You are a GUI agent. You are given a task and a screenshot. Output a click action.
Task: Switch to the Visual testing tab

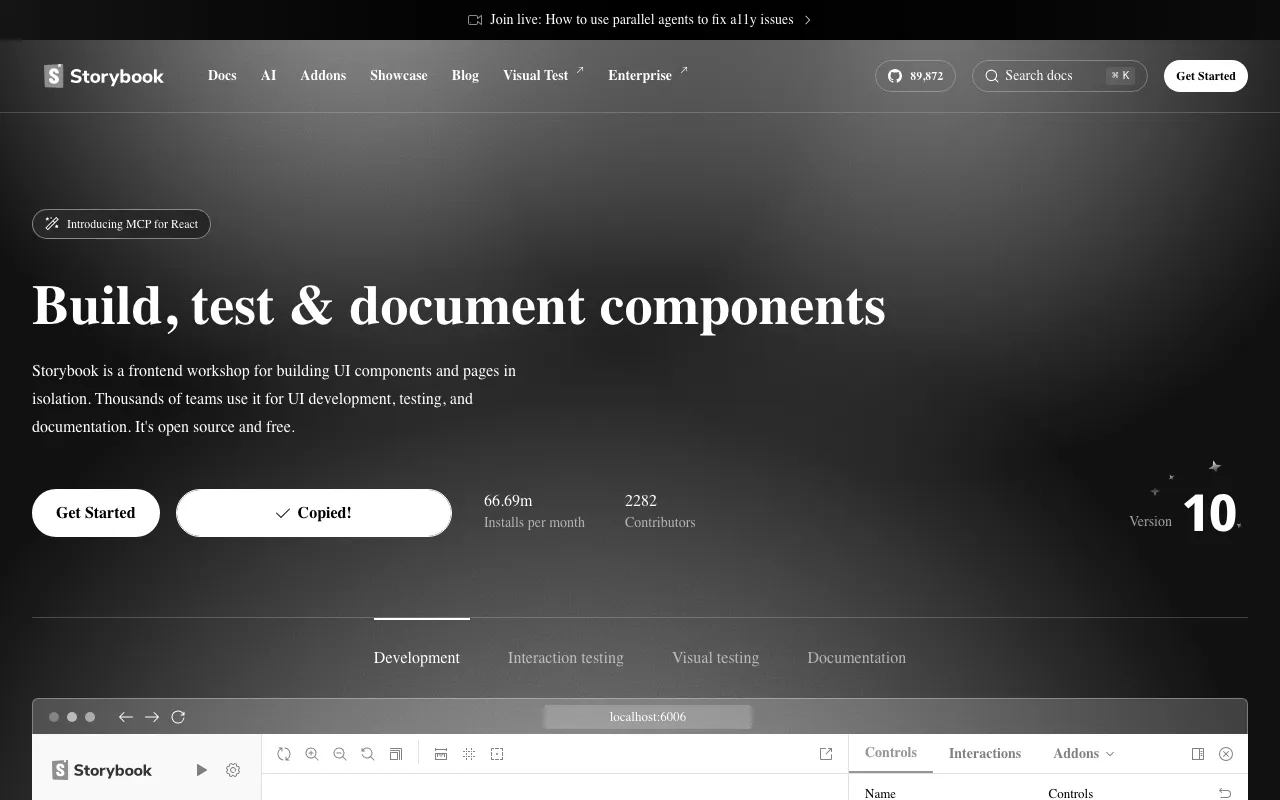point(716,658)
